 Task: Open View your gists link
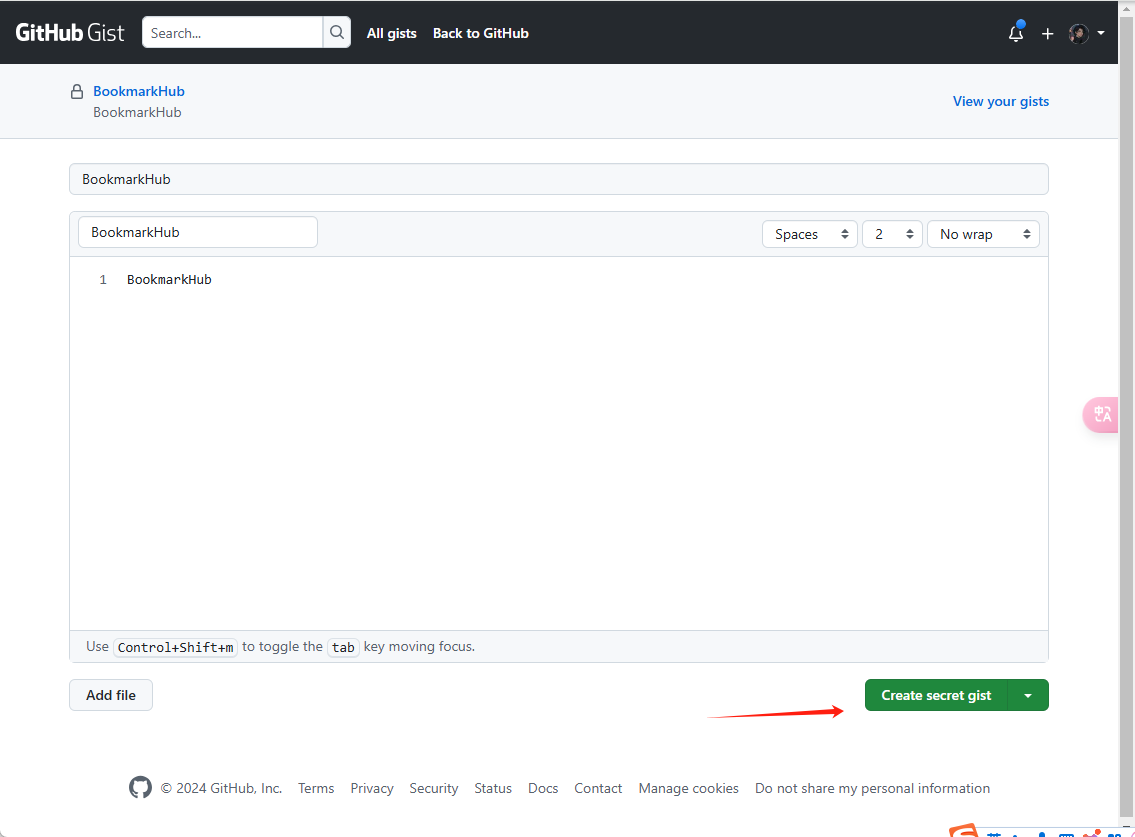[1000, 101]
